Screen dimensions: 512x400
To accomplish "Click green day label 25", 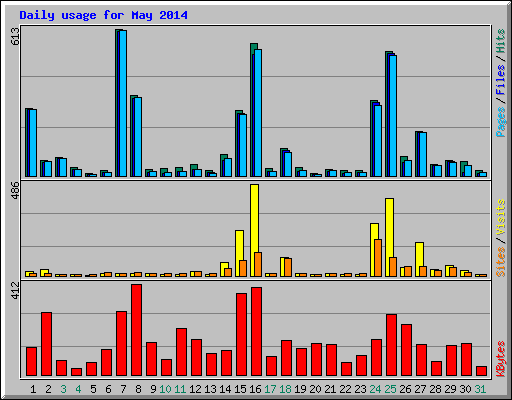I will 390,389.
